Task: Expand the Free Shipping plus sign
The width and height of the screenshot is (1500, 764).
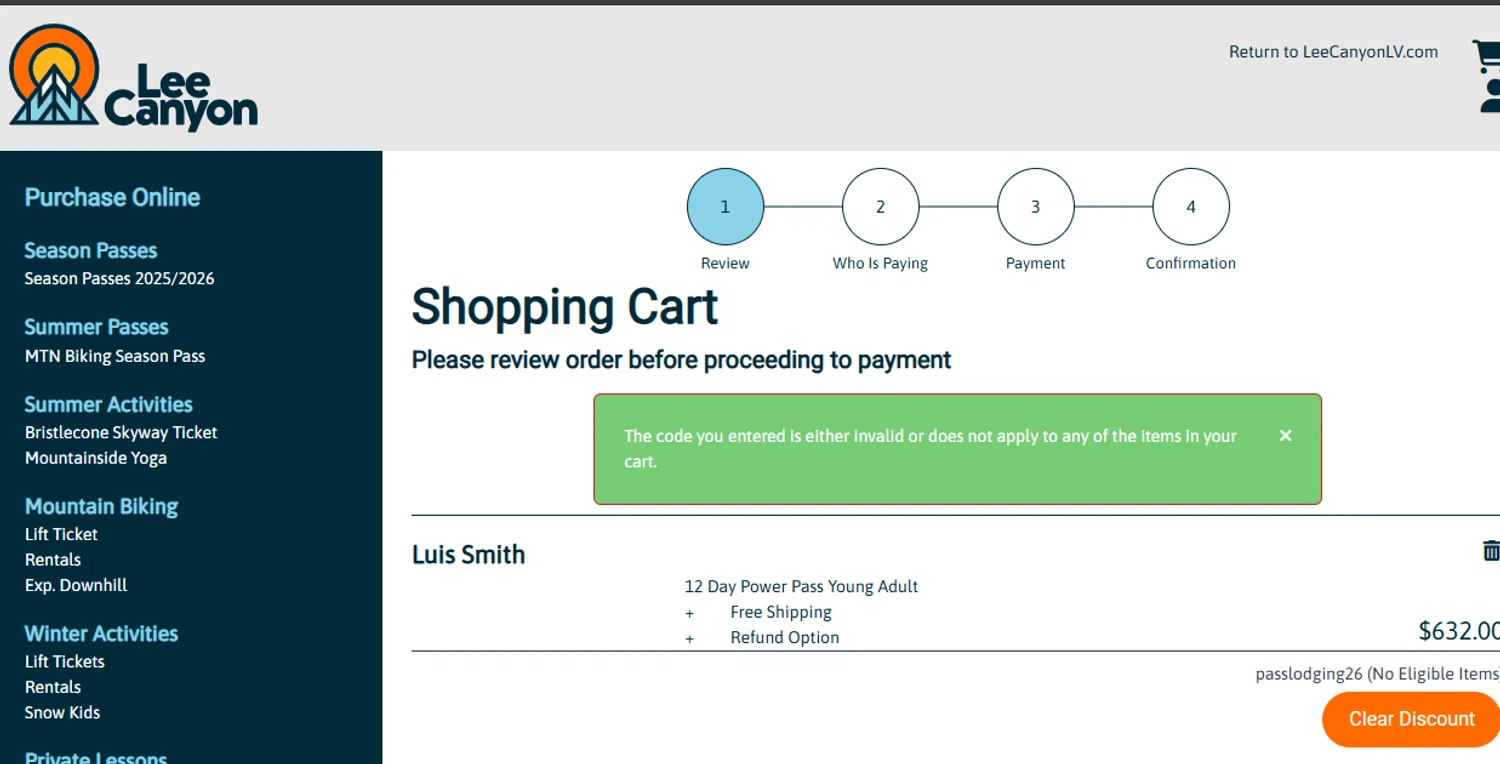Action: click(689, 613)
